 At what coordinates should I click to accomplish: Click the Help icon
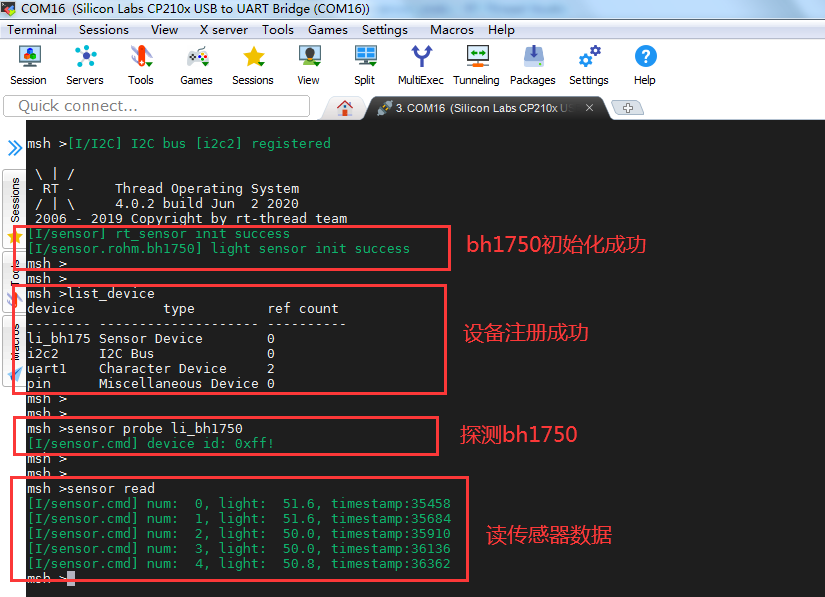(x=644, y=65)
